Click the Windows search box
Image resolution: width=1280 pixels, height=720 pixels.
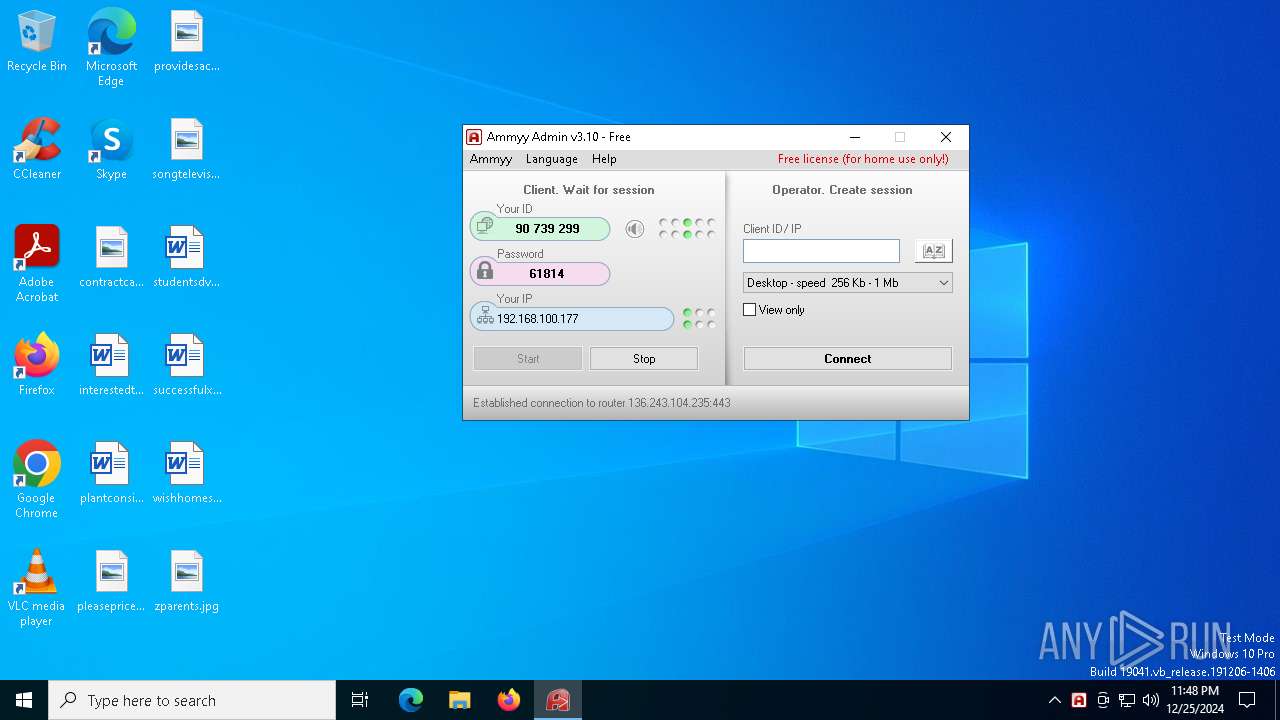(x=192, y=700)
